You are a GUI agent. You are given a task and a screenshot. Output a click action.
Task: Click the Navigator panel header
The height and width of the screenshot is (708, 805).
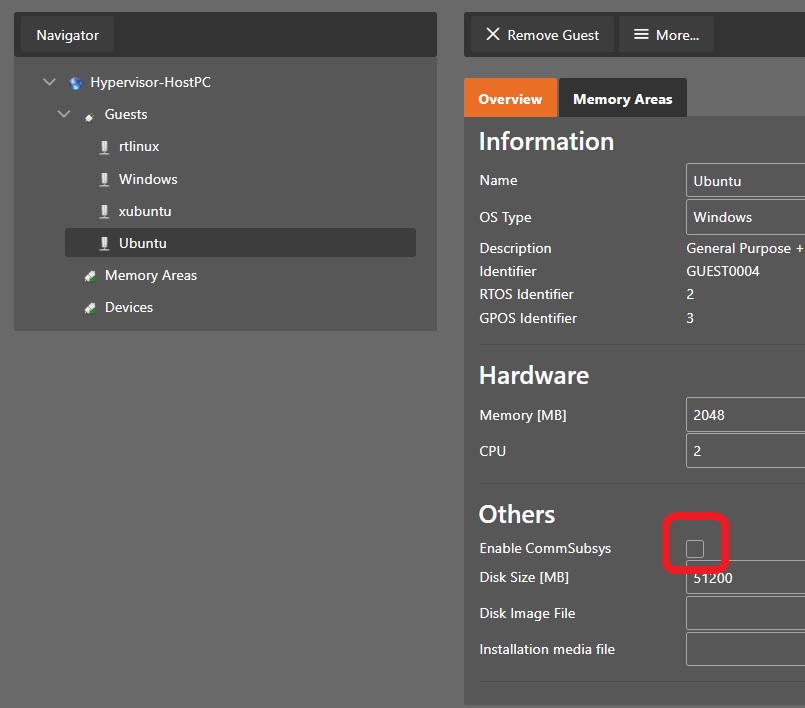(68, 35)
